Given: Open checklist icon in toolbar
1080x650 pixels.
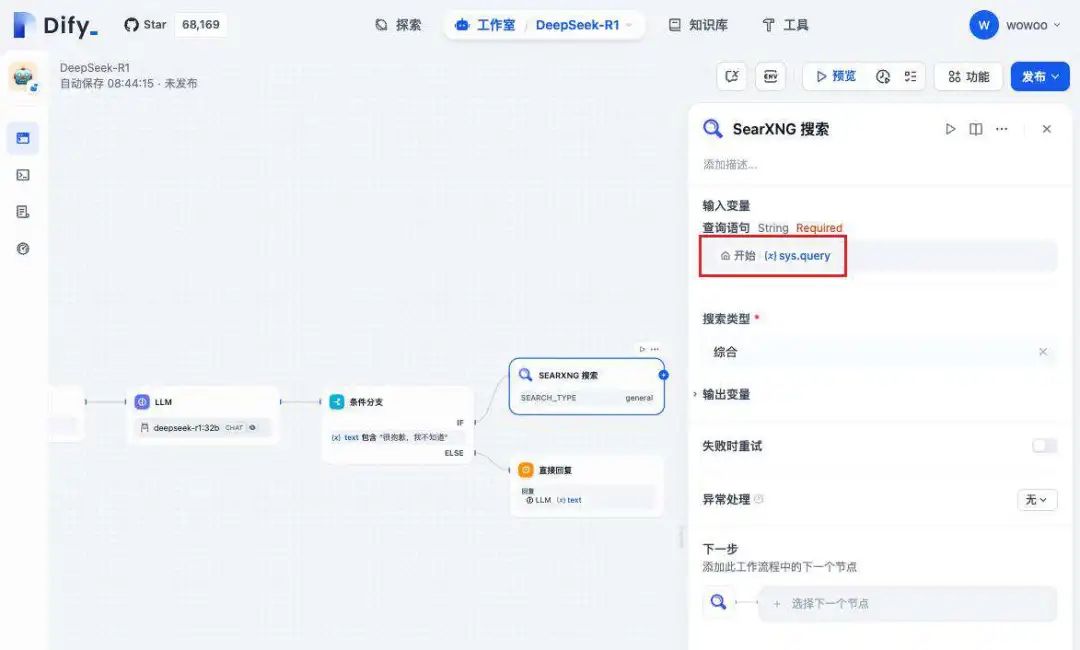Looking at the screenshot, I should (911, 76).
